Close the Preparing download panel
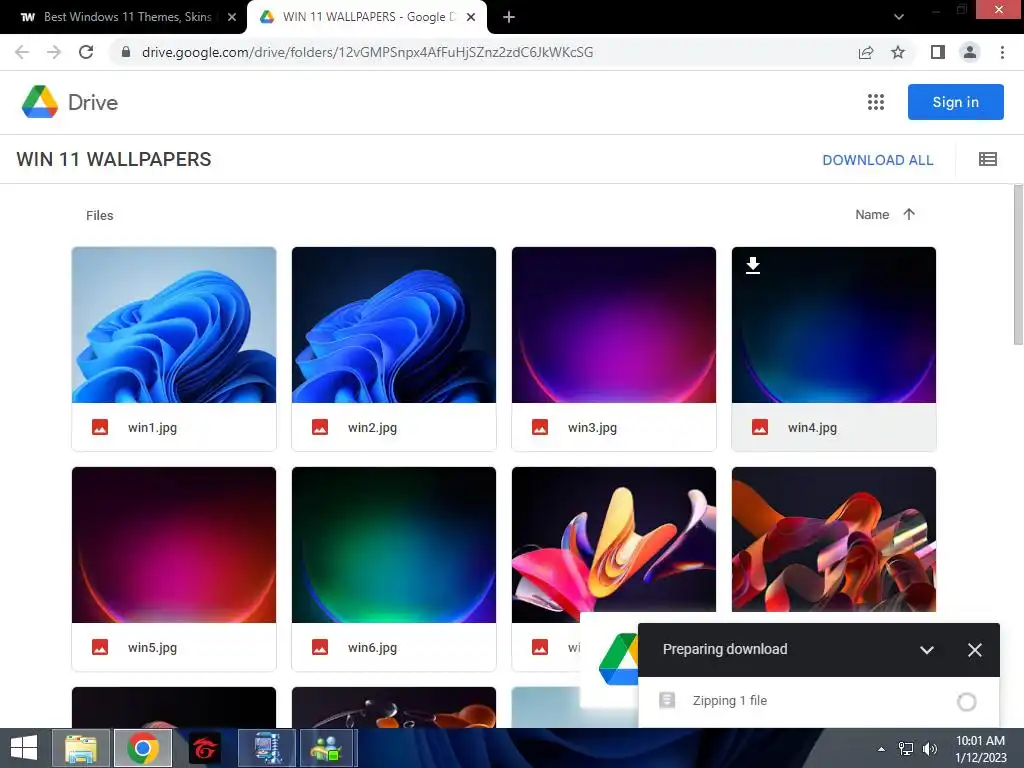The height and width of the screenshot is (768, 1024). pos(975,650)
